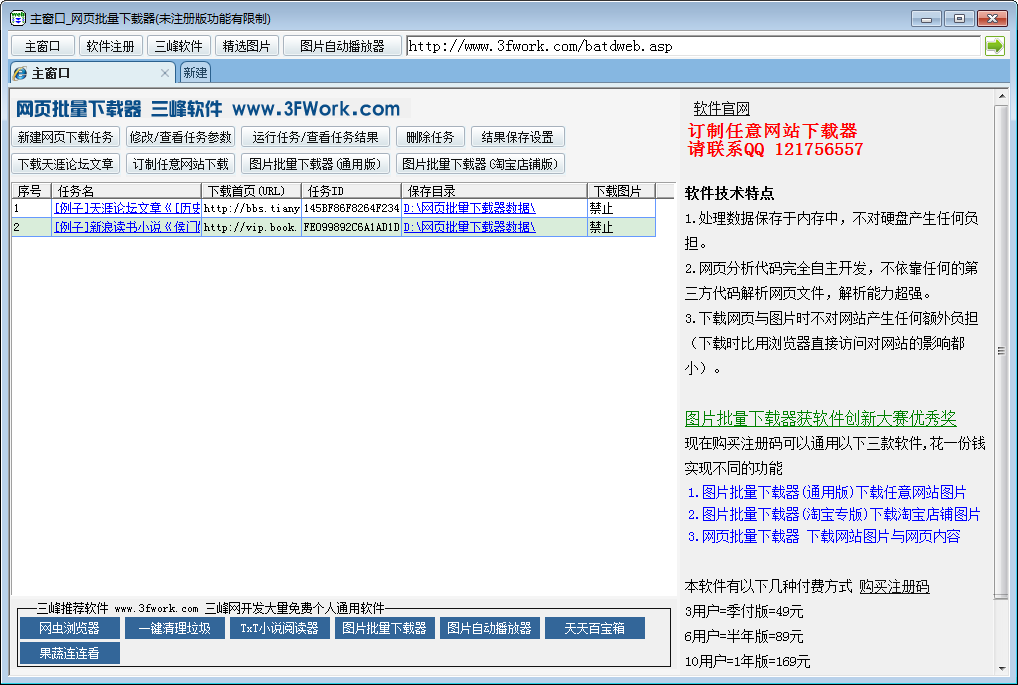Minimize the application window
This screenshot has width=1018, height=685.
coord(926,19)
